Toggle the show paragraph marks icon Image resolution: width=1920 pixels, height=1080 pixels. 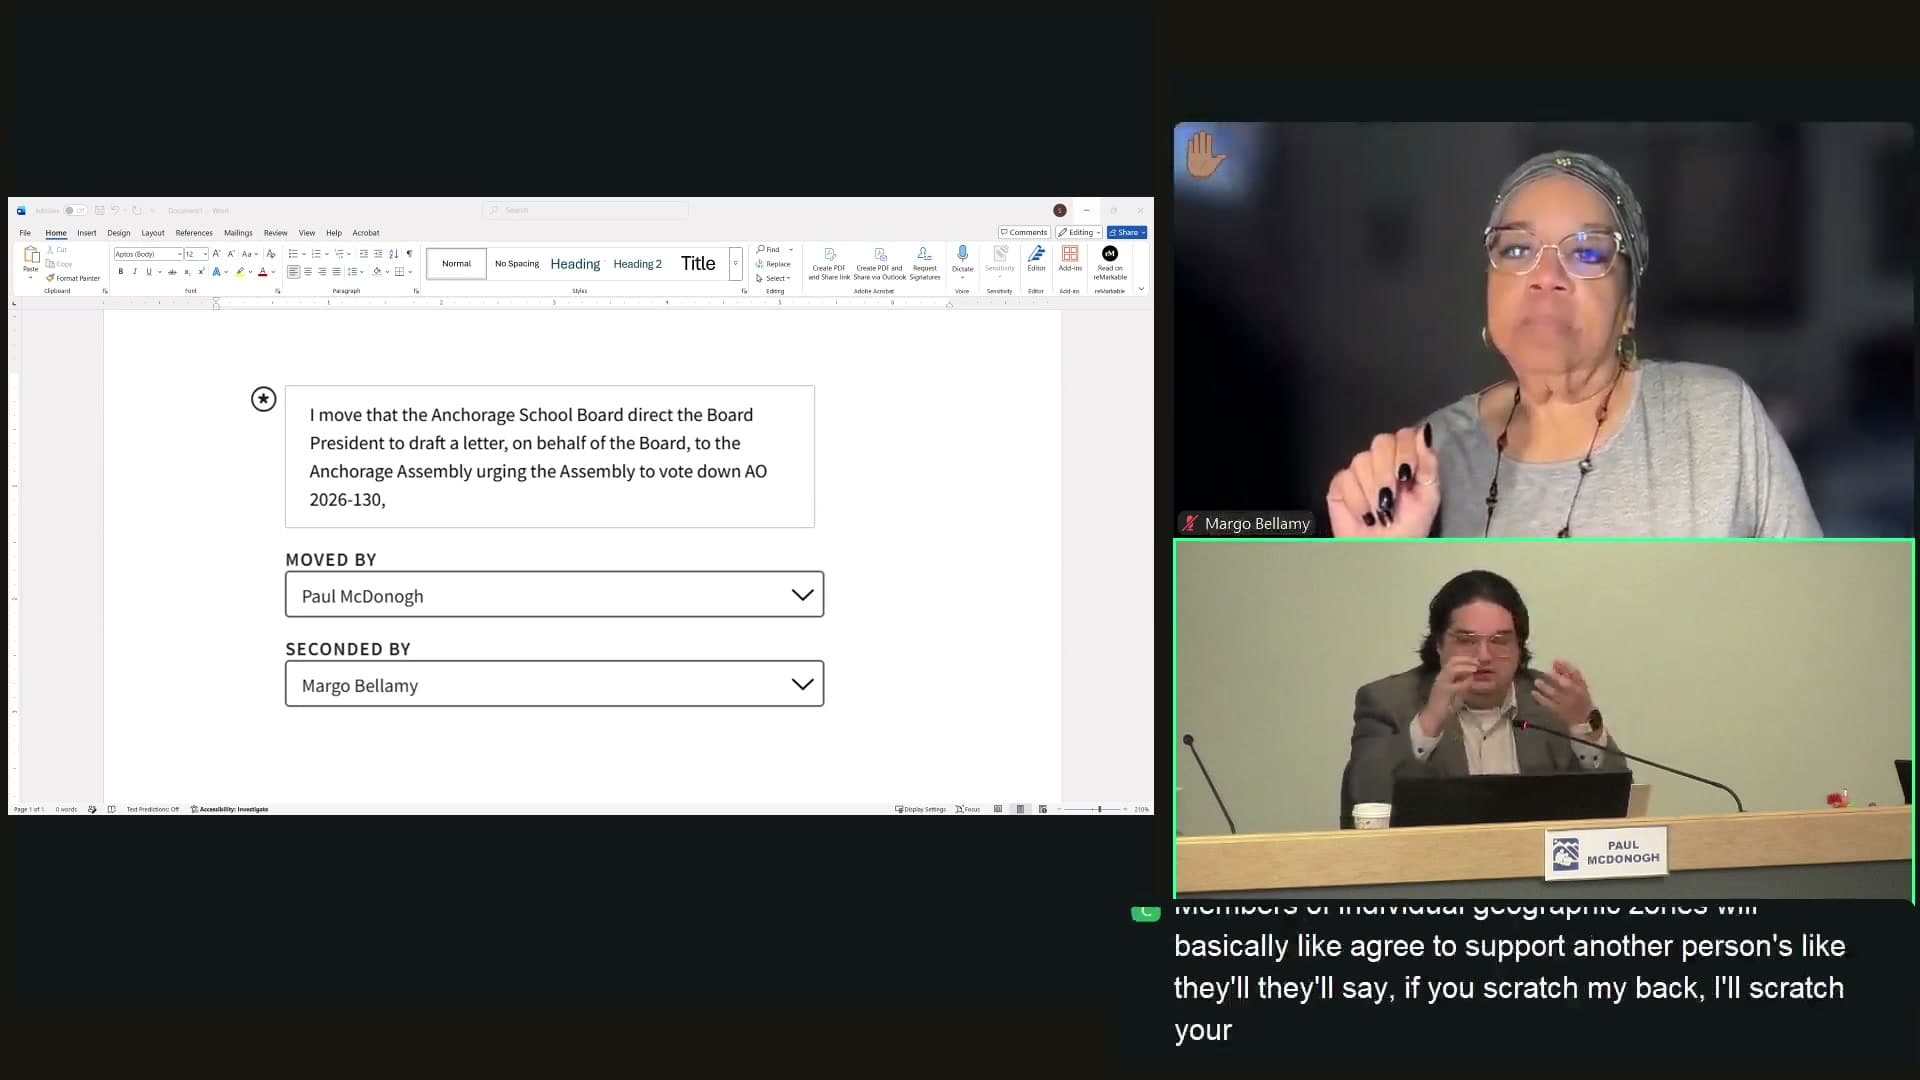409,254
